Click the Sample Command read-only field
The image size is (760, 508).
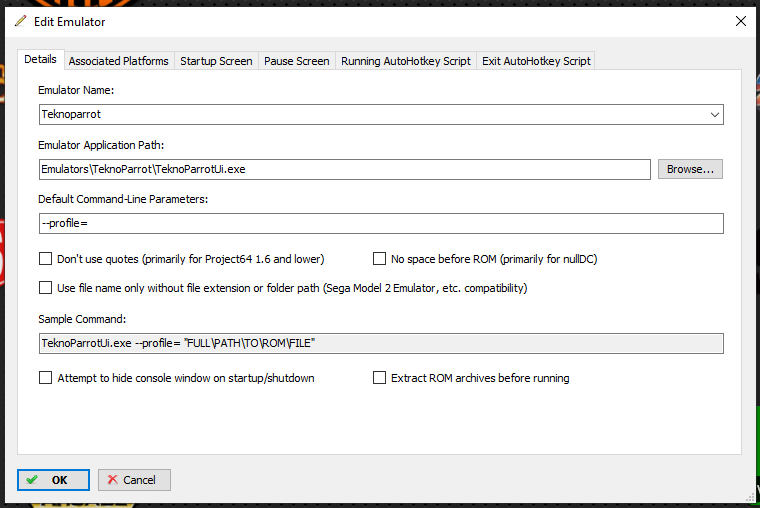381,343
